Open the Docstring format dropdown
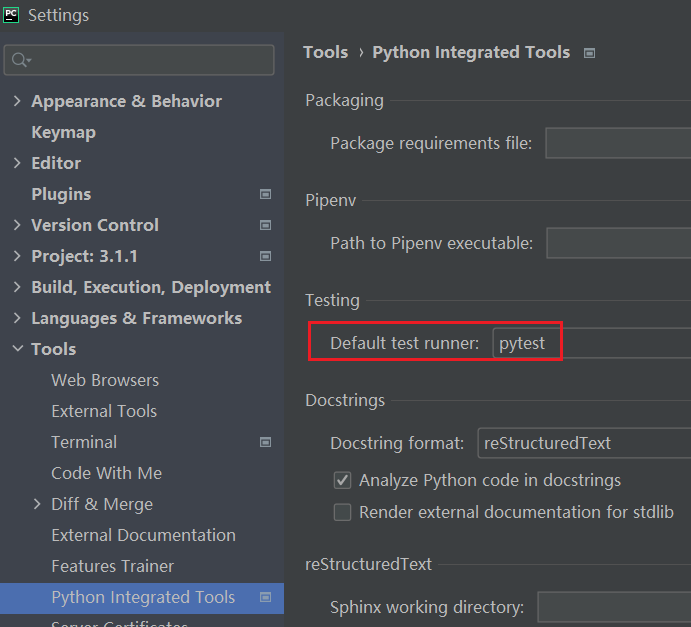The height and width of the screenshot is (627, 691). pyautogui.click(x=584, y=443)
